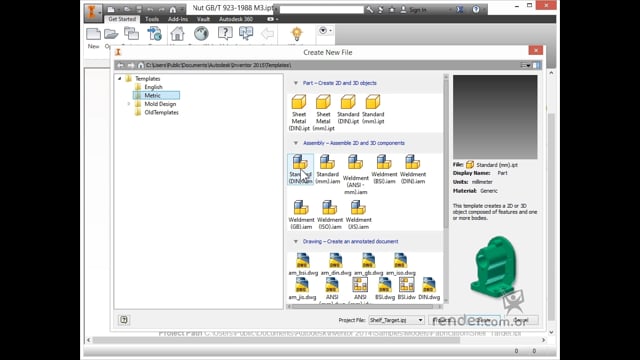Switch to the Autodesk 360 tab
640x360 pixels.
pyautogui.click(x=236, y=19)
